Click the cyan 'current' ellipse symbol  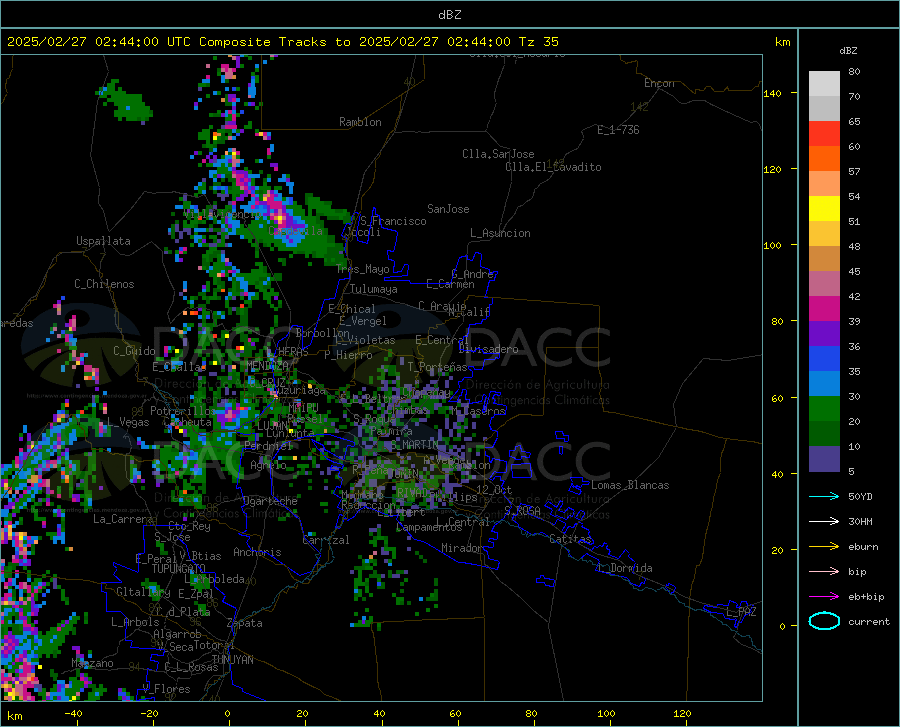[x=824, y=621]
